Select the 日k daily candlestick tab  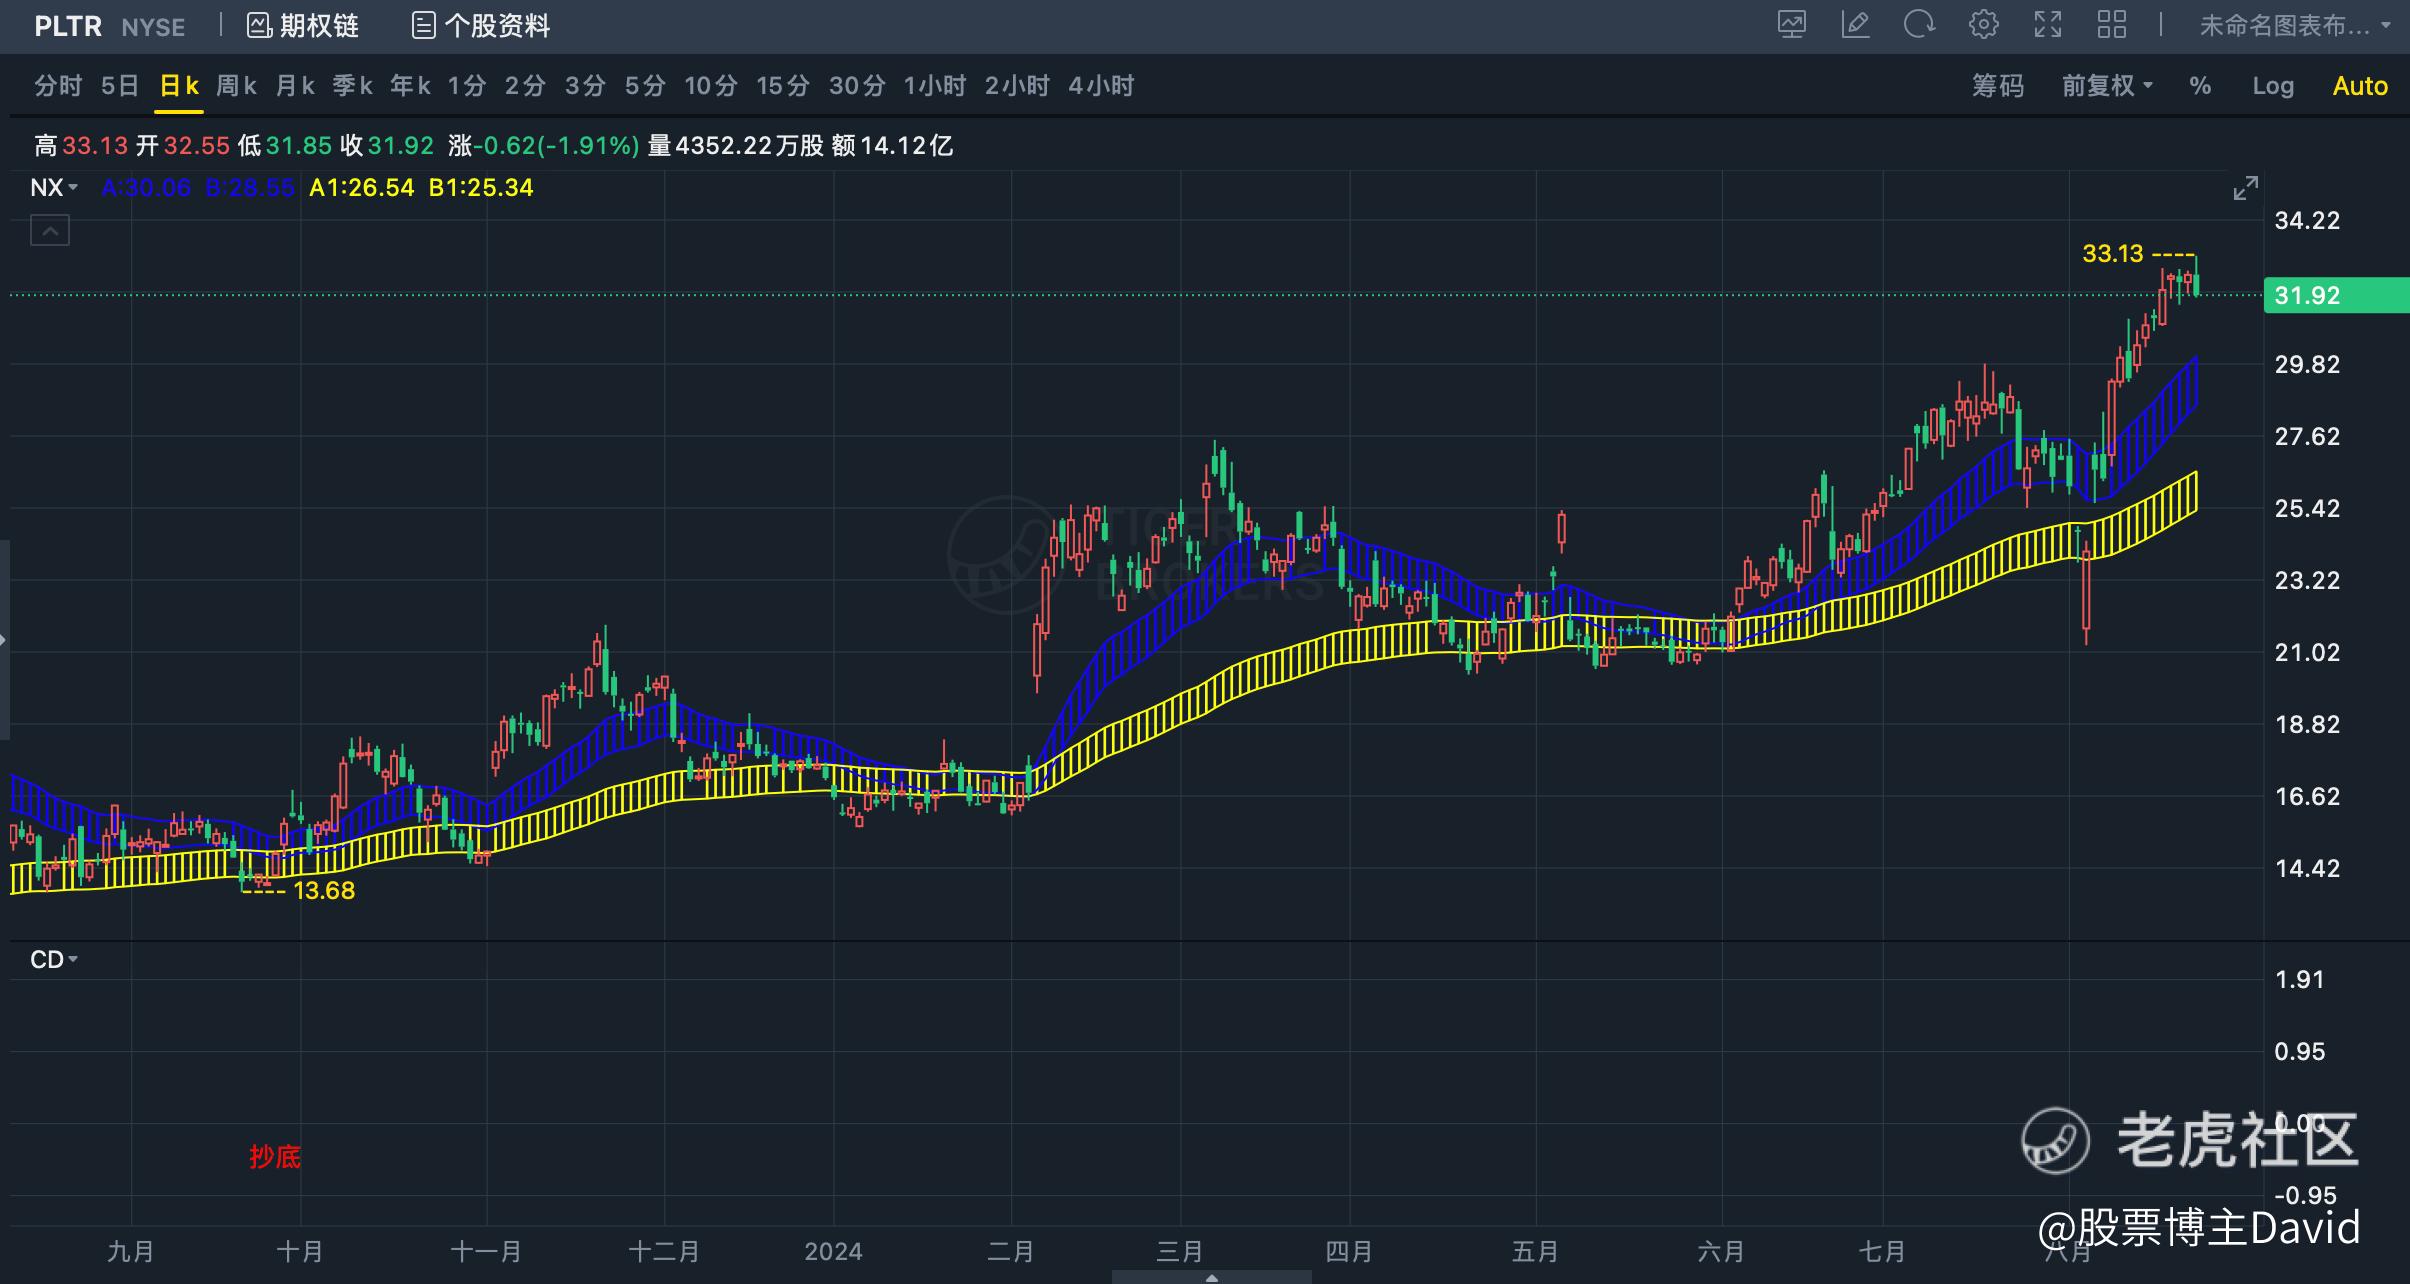click(x=179, y=86)
